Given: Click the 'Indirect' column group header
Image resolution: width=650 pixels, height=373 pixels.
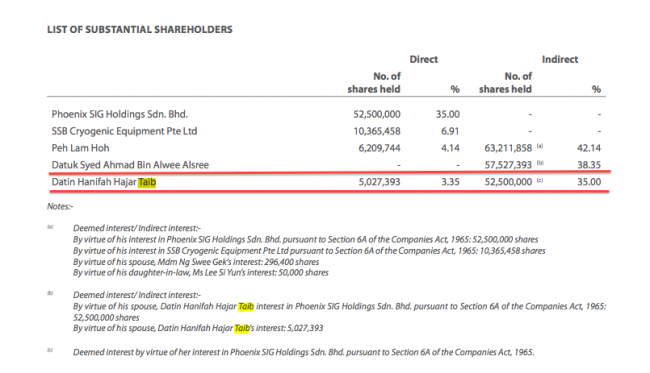Looking at the screenshot, I should click(560, 59).
